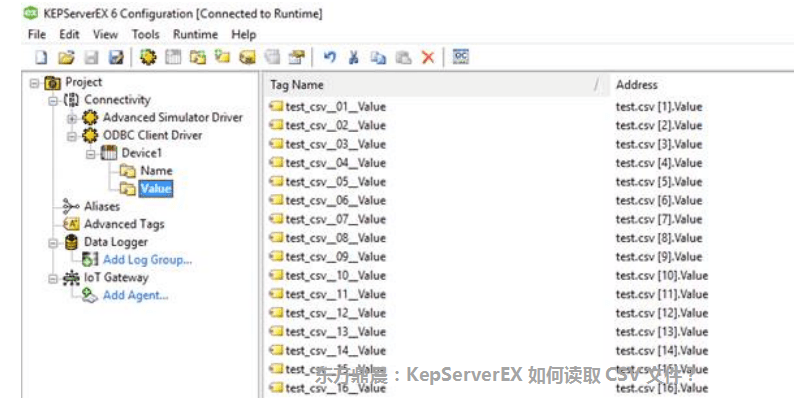The height and width of the screenshot is (414, 794).
Task: Collapse the ODBC Client Driver node
Action: click(71, 136)
